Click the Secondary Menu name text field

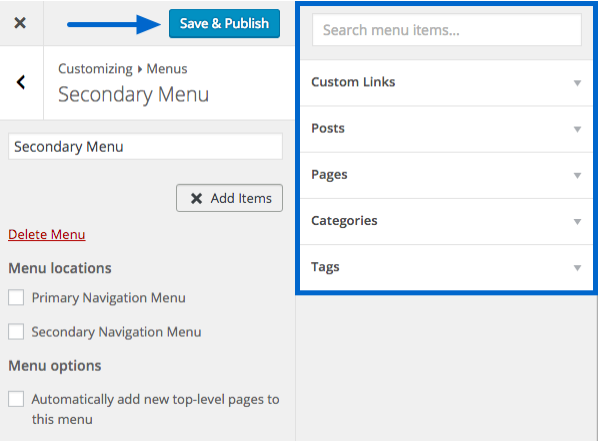pyautogui.click(x=145, y=146)
